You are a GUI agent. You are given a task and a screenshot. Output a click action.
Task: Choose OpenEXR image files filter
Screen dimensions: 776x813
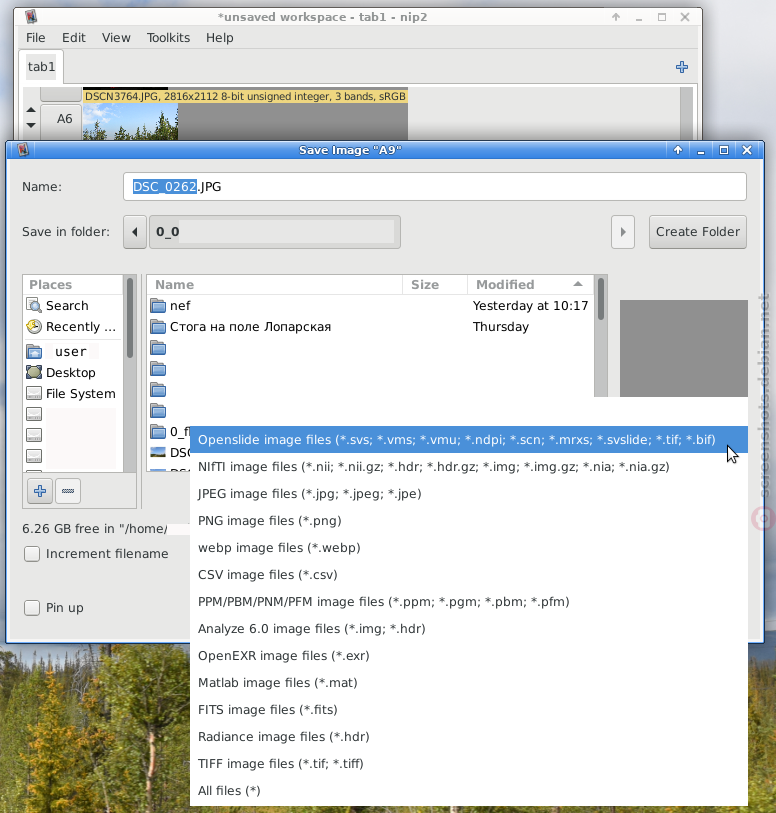tap(469, 655)
